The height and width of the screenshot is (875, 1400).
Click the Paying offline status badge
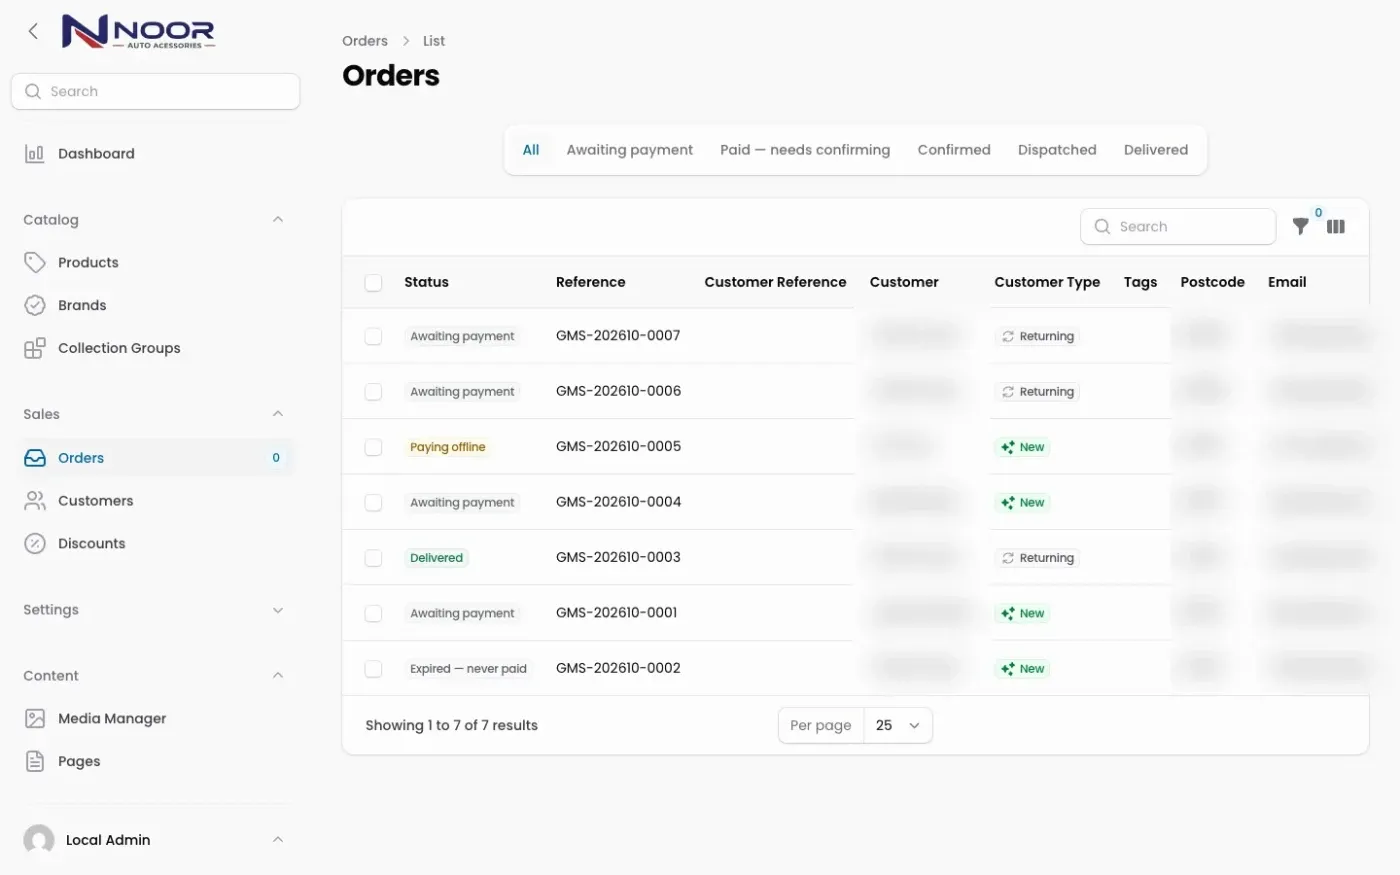click(x=447, y=447)
